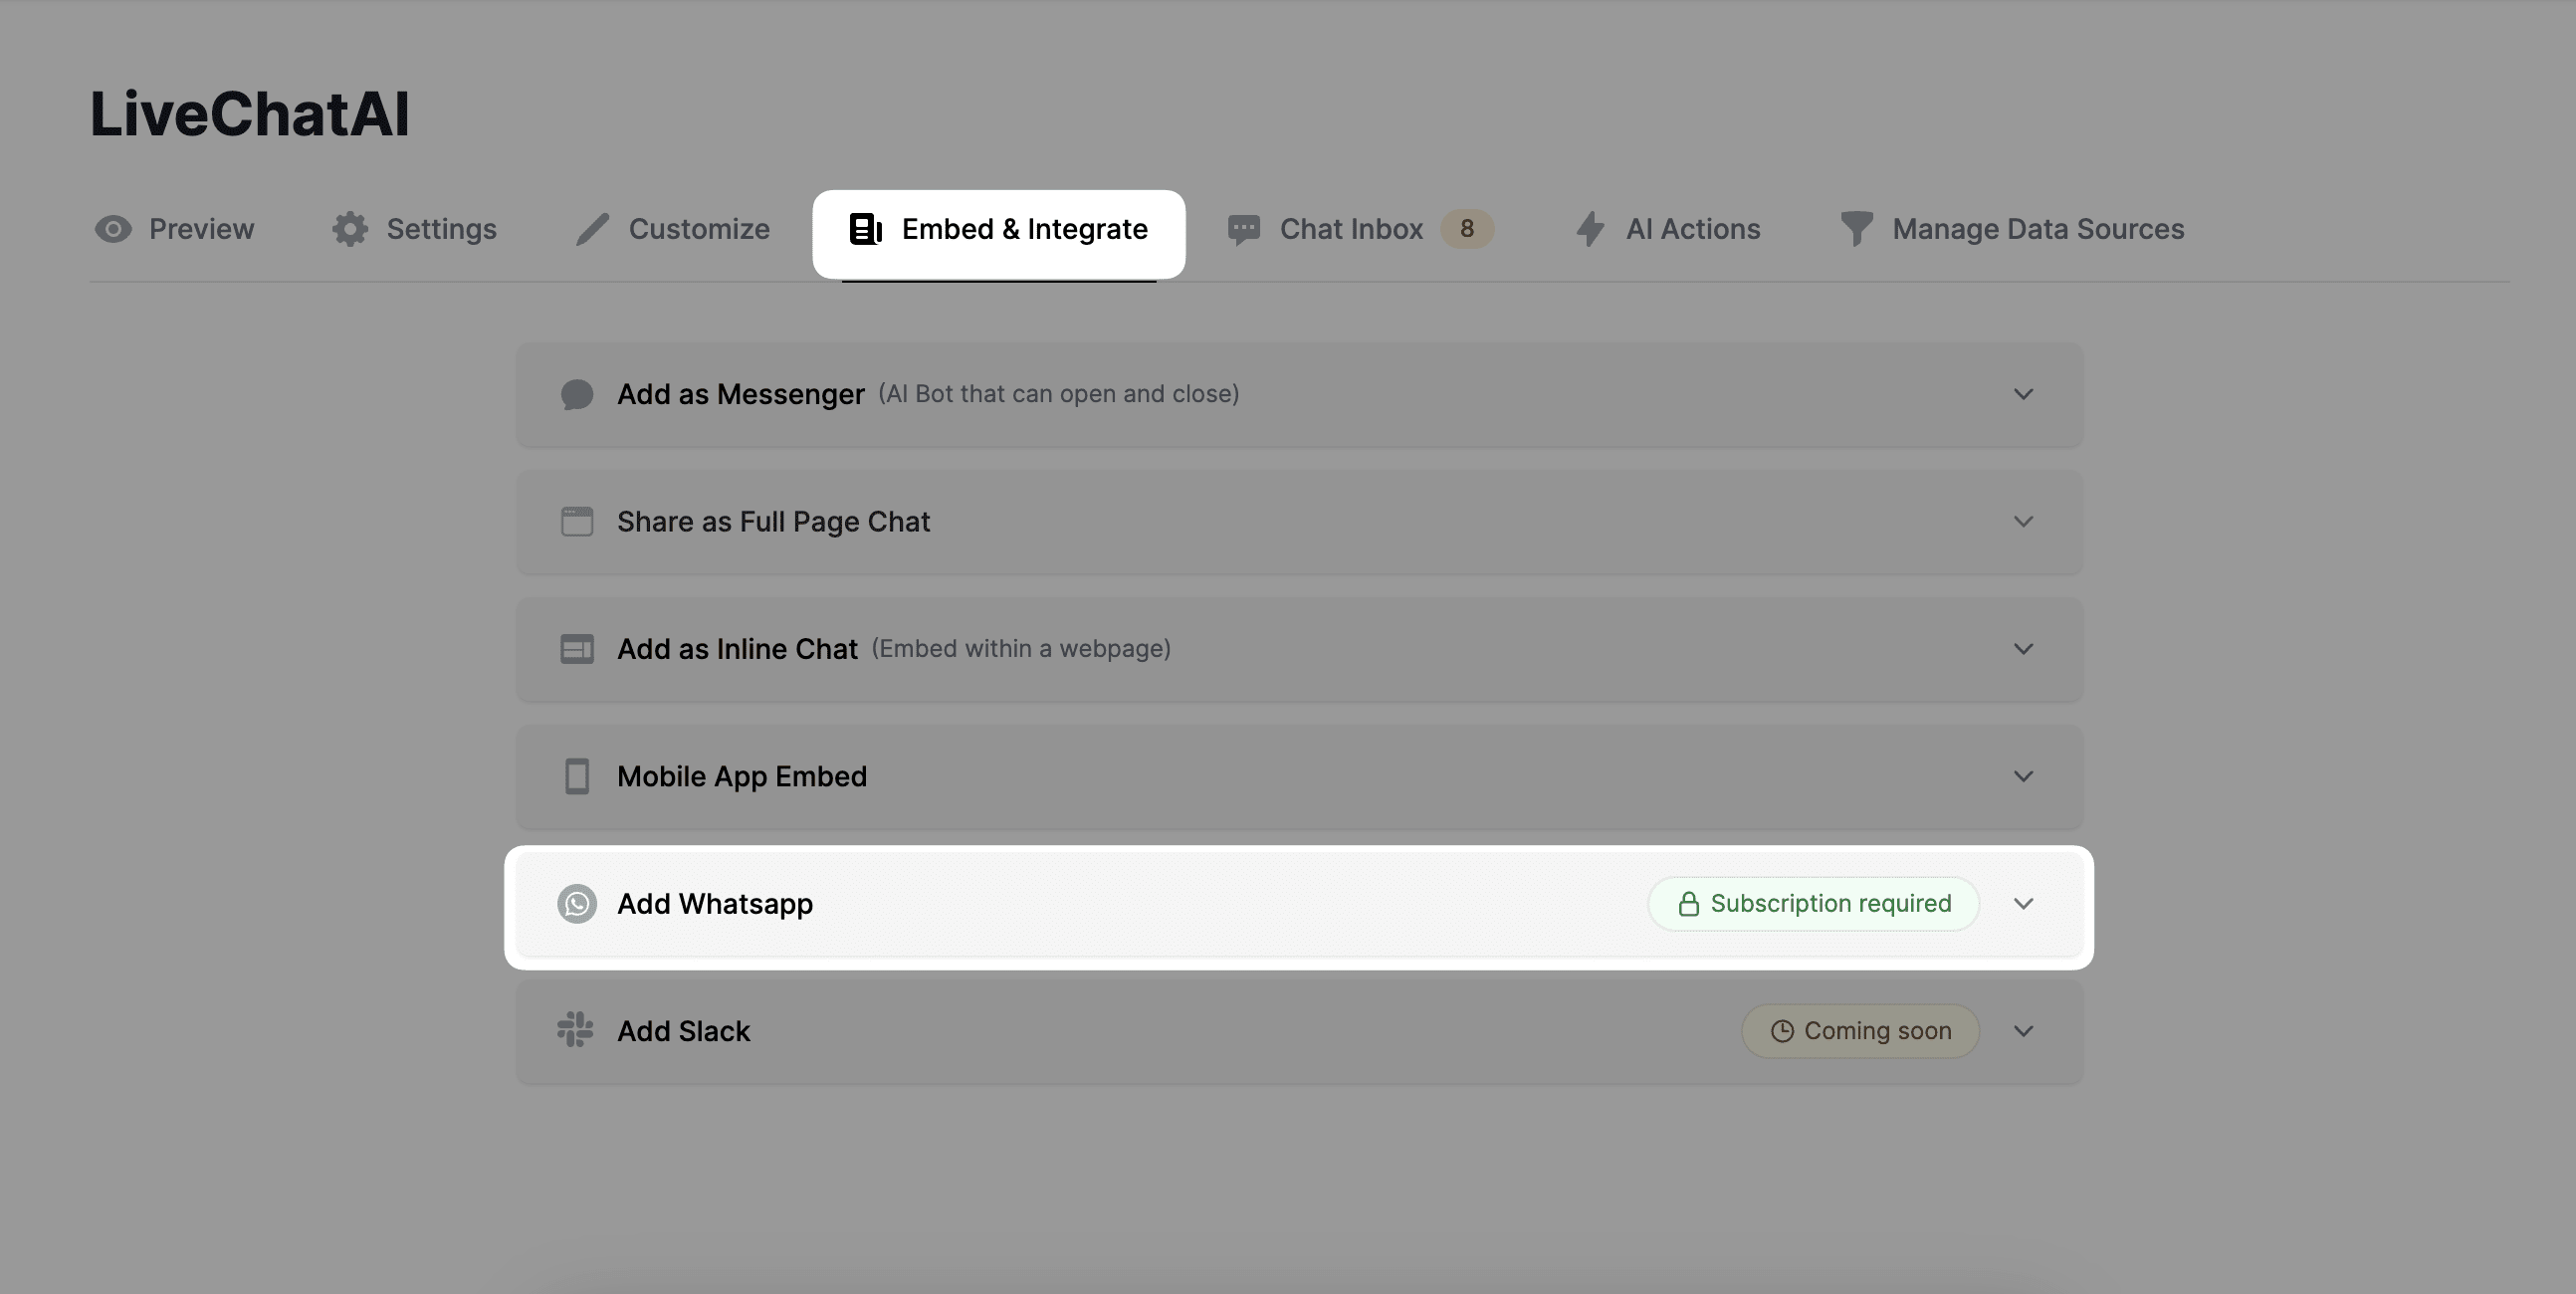Expand the Add as Messenger section
The width and height of the screenshot is (2576, 1294).
pos(2023,394)
